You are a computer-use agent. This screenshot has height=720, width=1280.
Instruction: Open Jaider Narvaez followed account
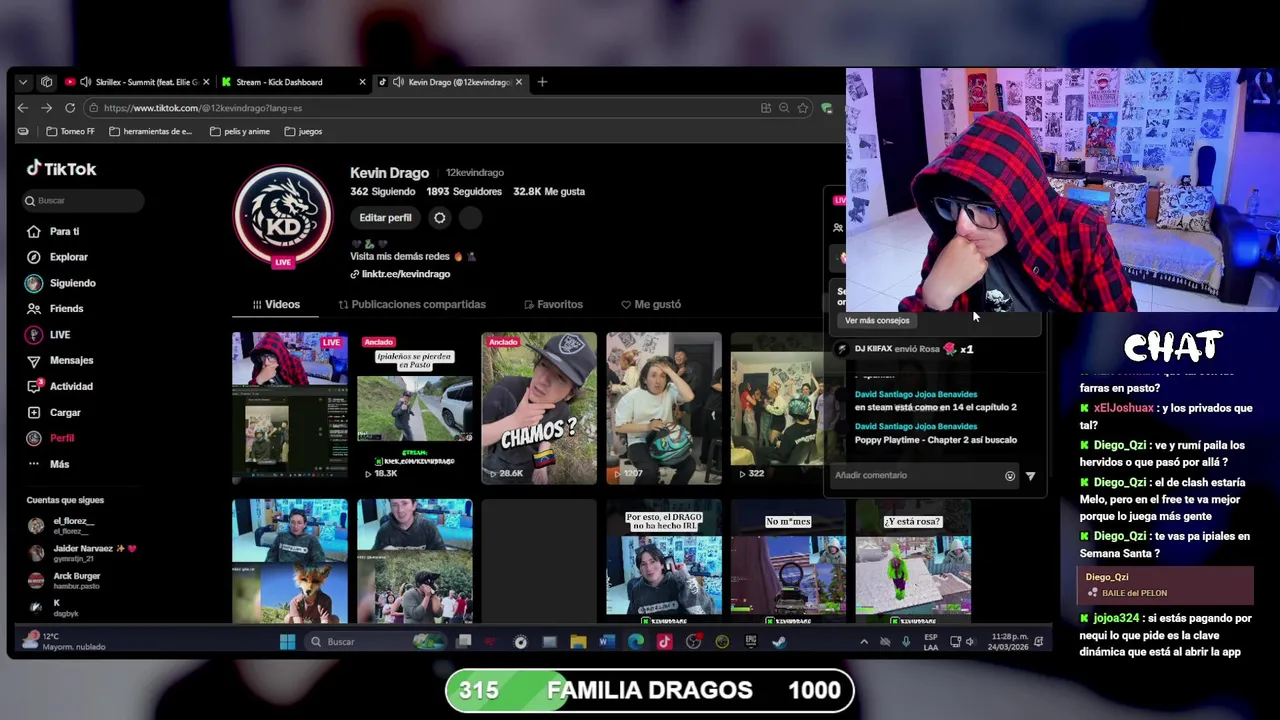82,552
